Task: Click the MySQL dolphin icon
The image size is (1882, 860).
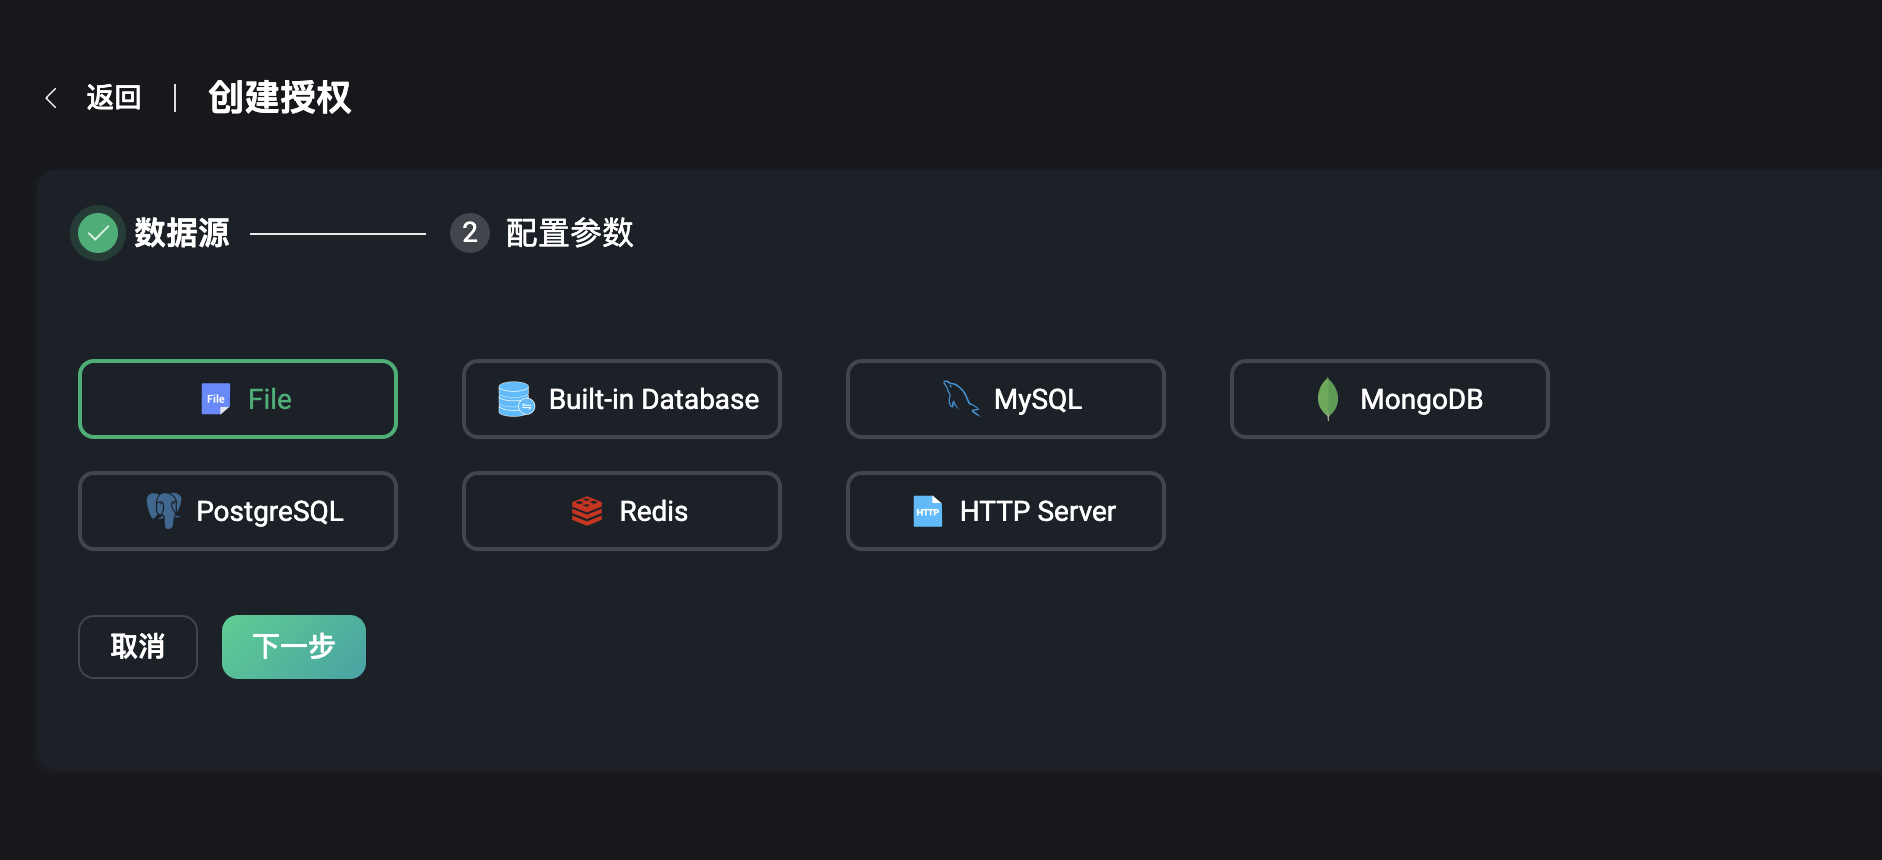Action: 961,399
